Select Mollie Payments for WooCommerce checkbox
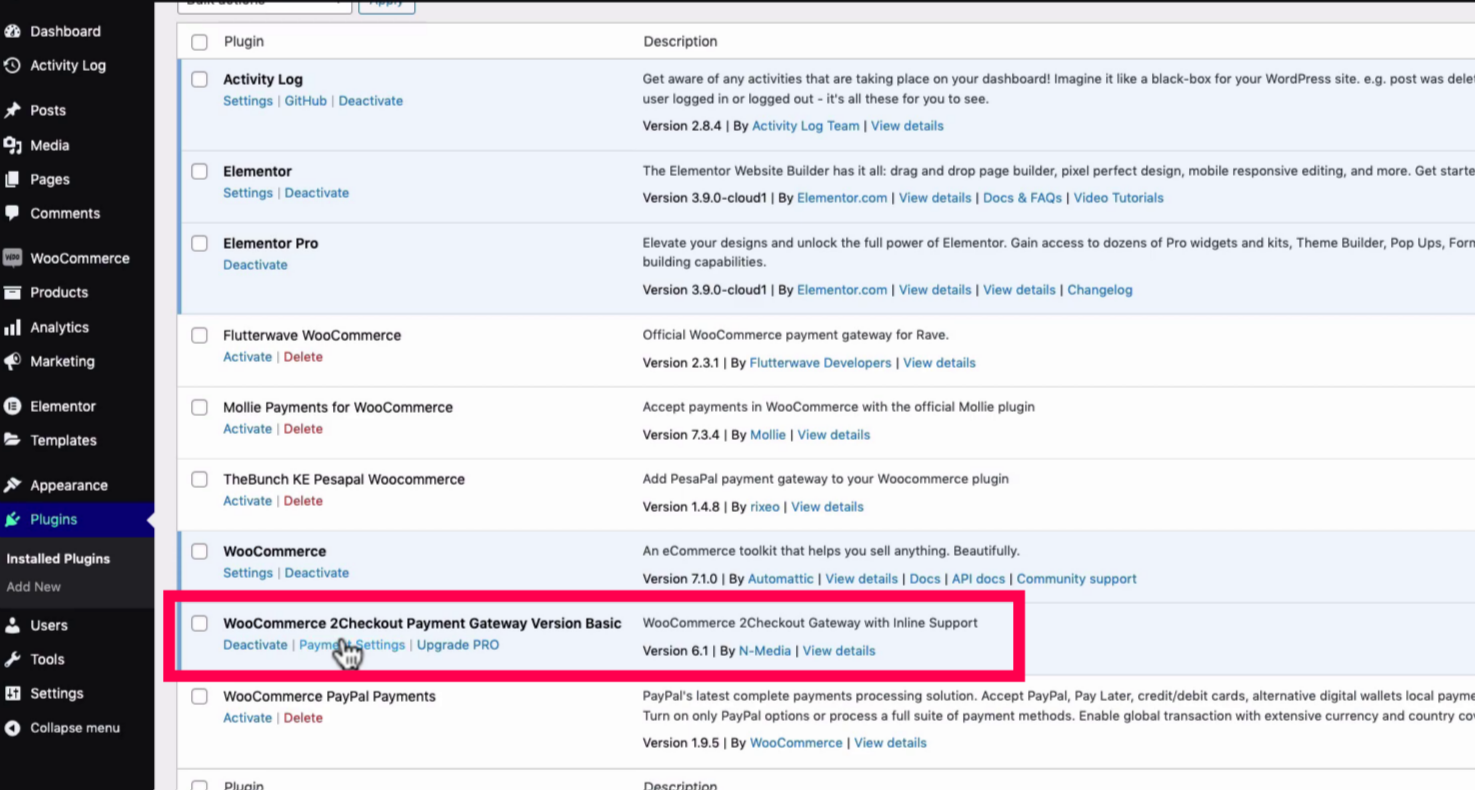This screenshot has width=1475, height=790. (x=200, y=408)
